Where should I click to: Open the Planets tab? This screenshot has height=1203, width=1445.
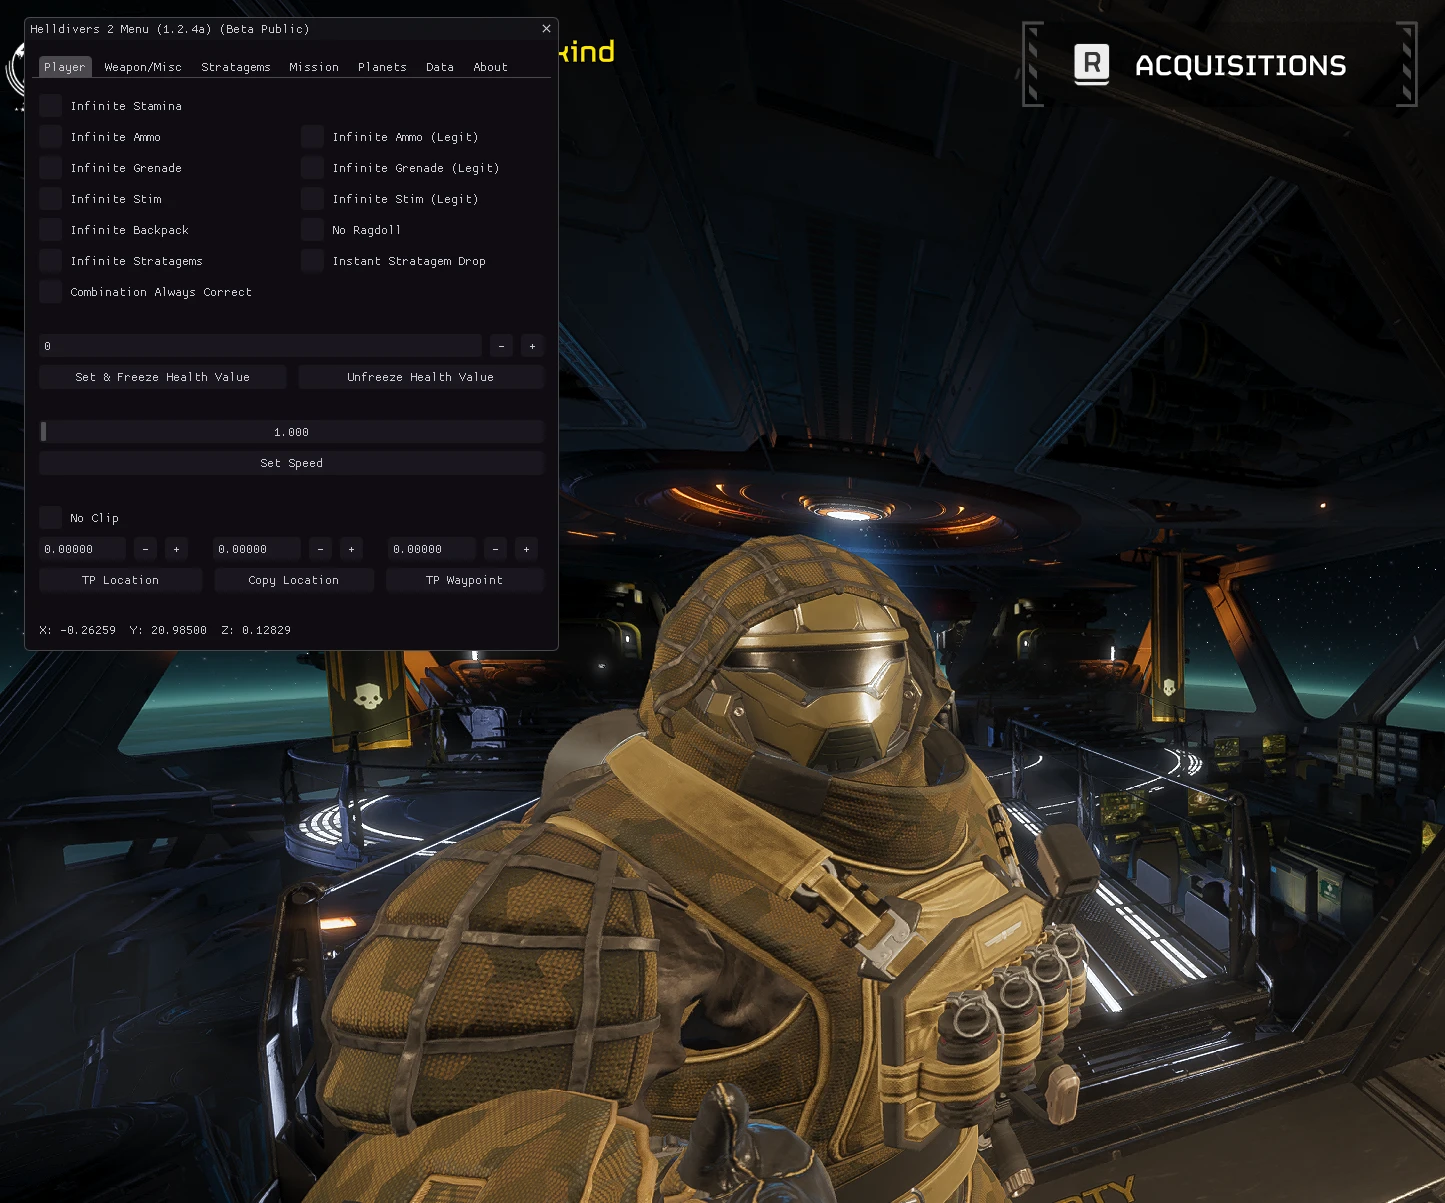382,67
